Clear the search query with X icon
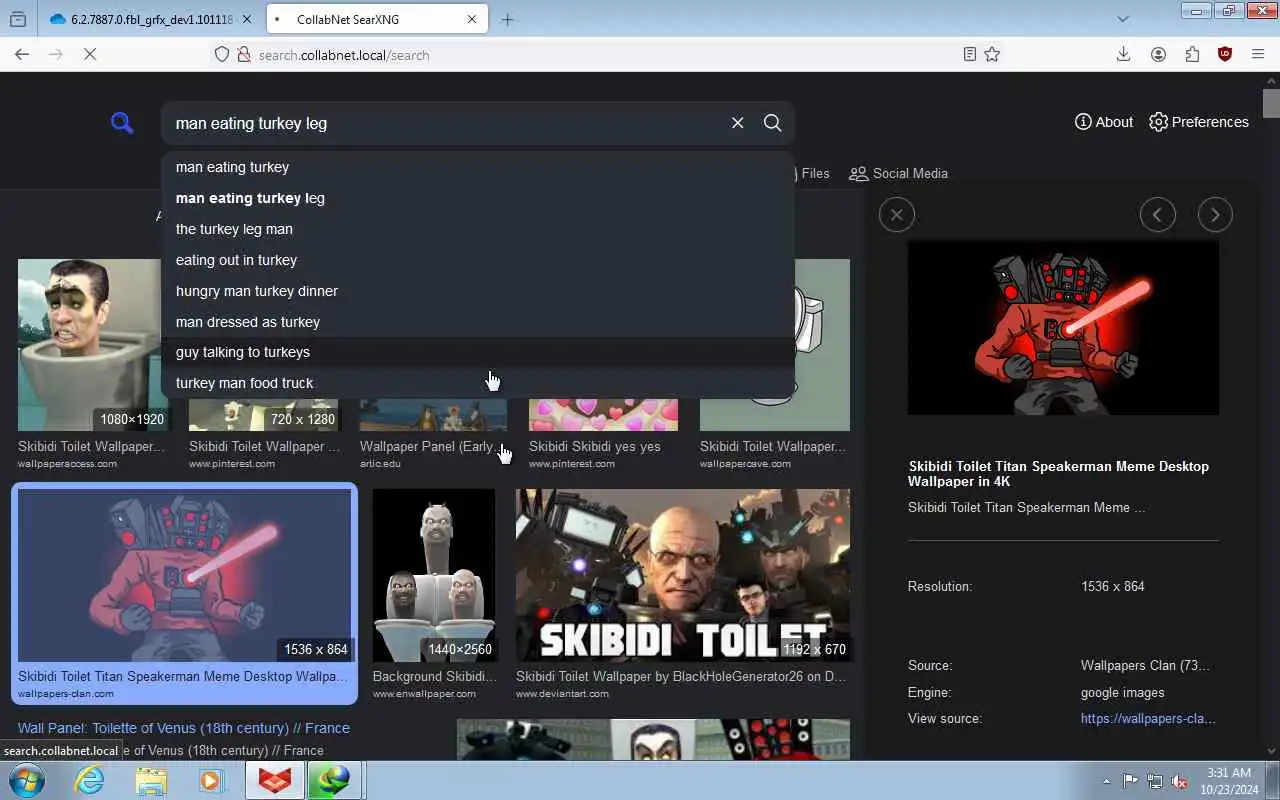The image size is (1280, 800). (x=737, y=123)
